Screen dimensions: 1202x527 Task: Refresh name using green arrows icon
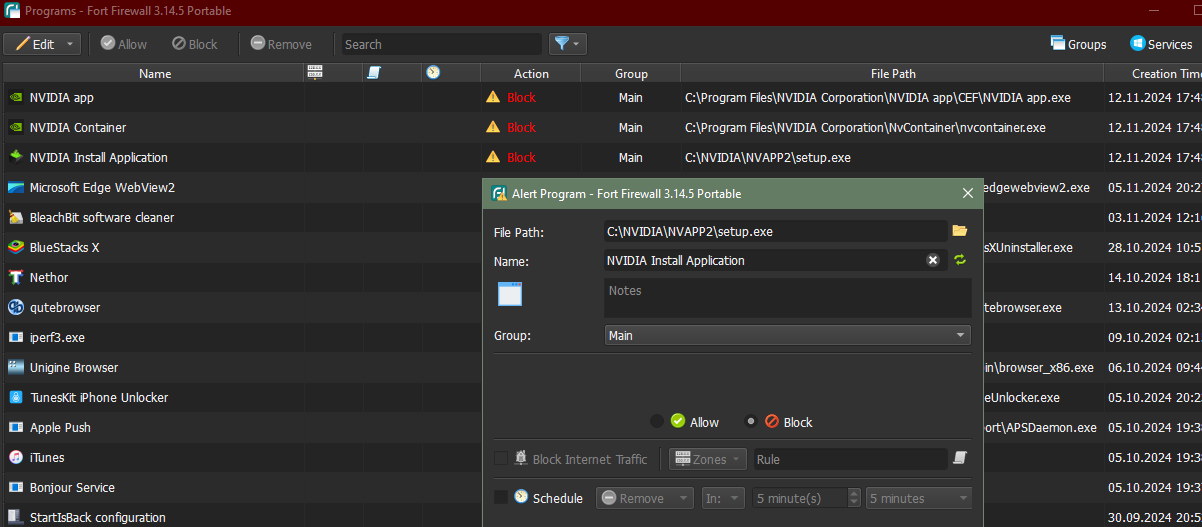click(x=960, y=260)
